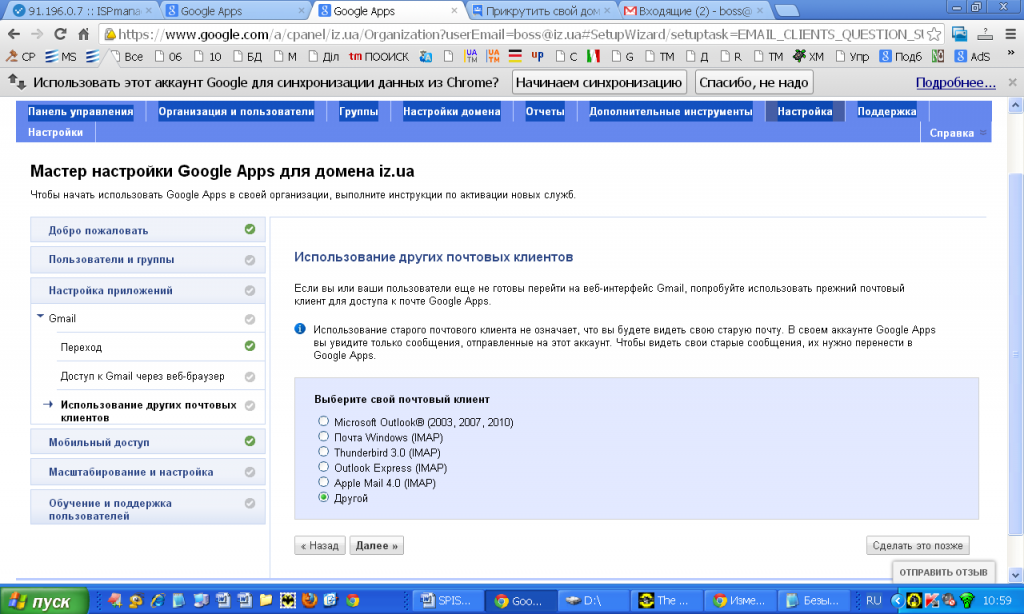This screenshot has height=614, width=1024.
Task: Select the Outlook Express (IMAP) option
Action: coord(323,466)
